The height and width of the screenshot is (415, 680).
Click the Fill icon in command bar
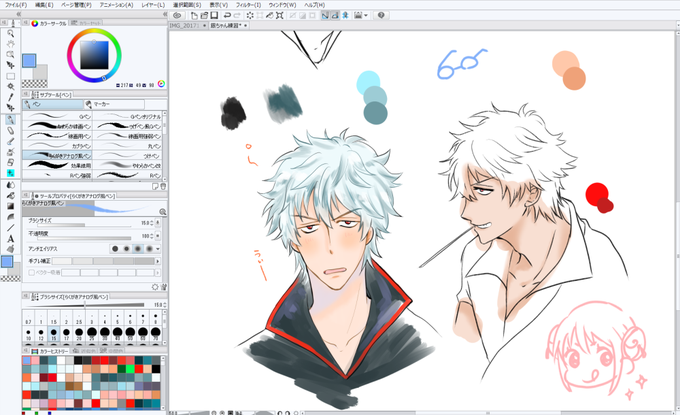[x=270, y=15]
